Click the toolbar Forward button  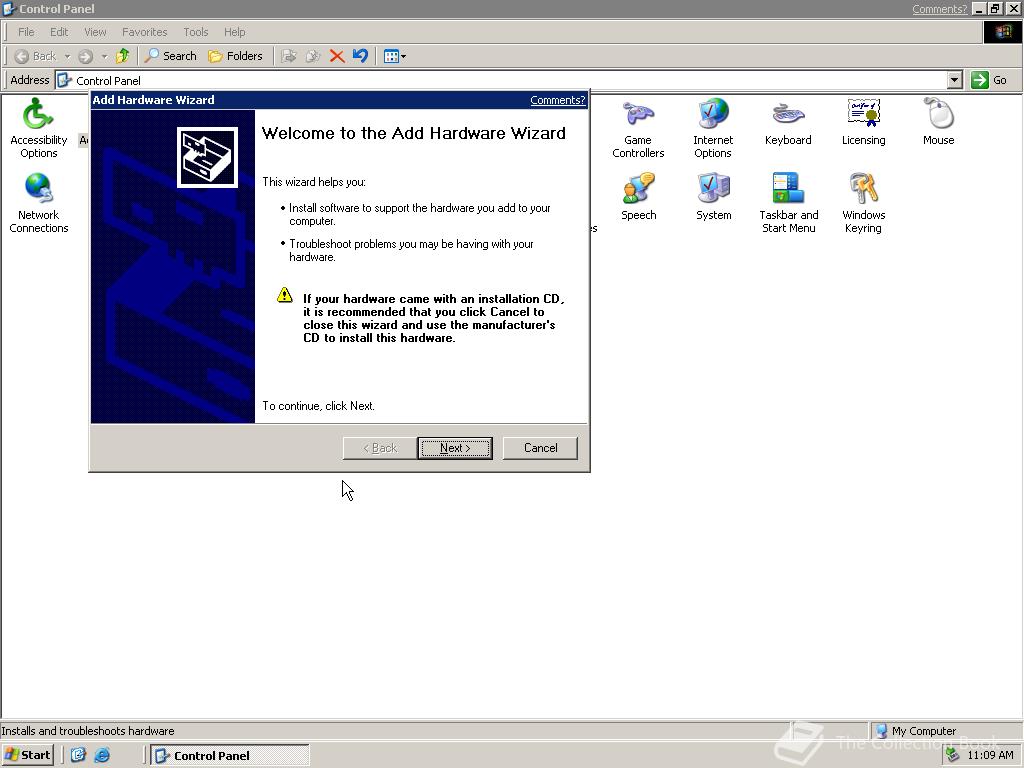[x=86, y=56]
